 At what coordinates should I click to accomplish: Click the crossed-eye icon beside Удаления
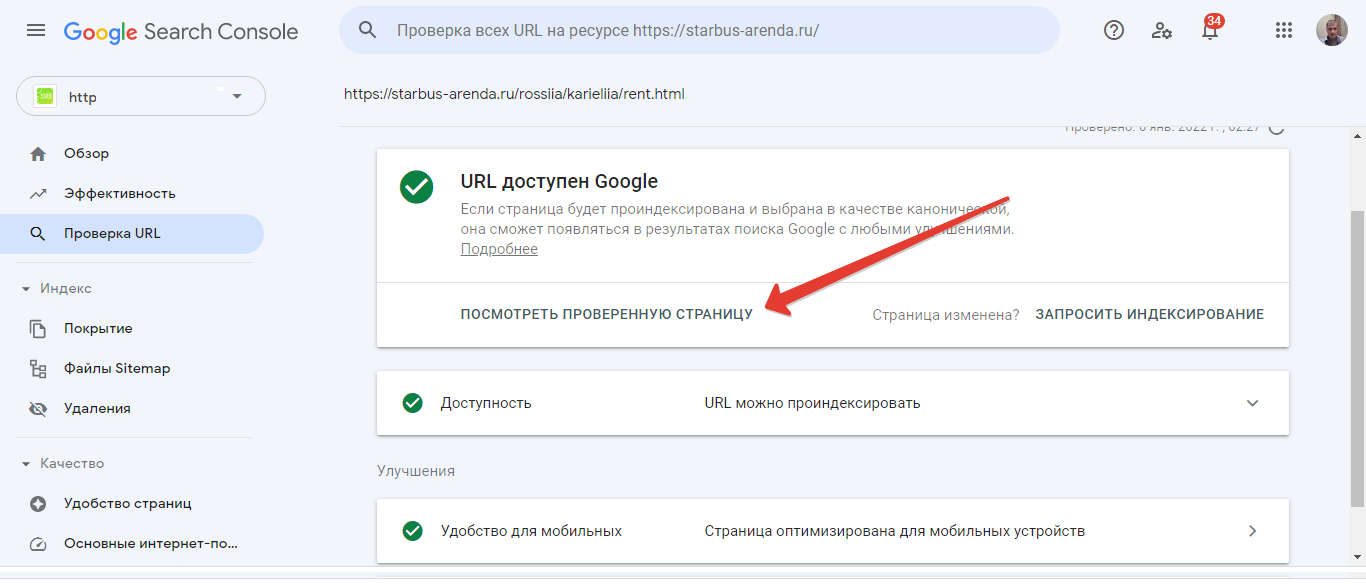click(x=38, y=409)
